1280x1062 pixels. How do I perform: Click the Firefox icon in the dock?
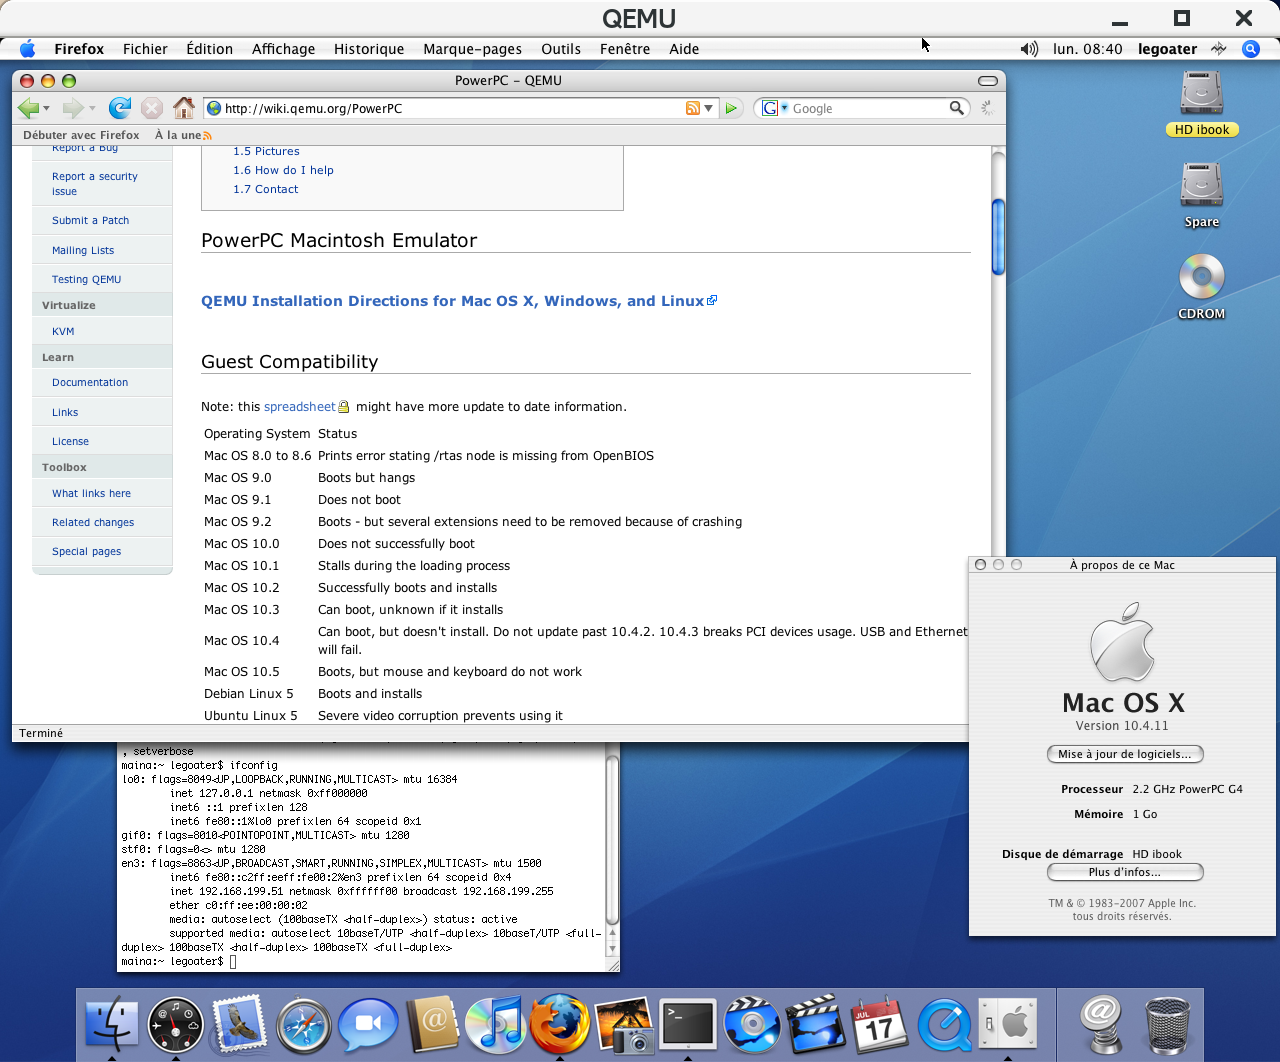[x=559, y=1023]
